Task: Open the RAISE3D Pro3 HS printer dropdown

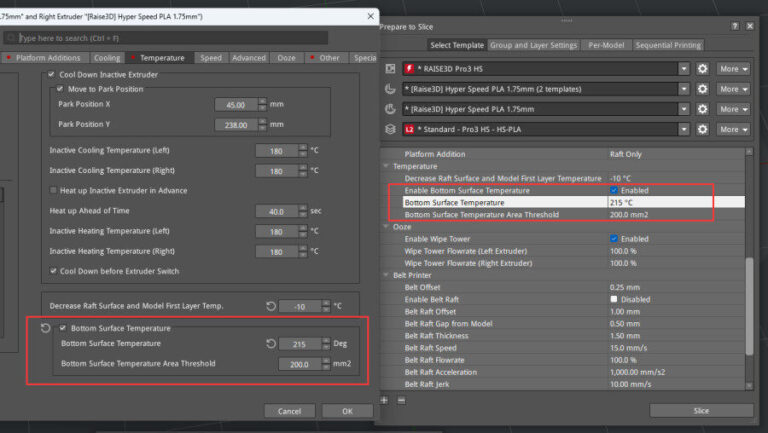Action: click(x=684, y=69)
